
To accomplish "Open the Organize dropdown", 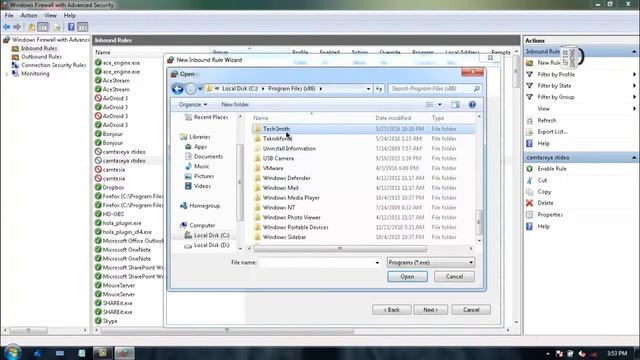I will point(193,105).
